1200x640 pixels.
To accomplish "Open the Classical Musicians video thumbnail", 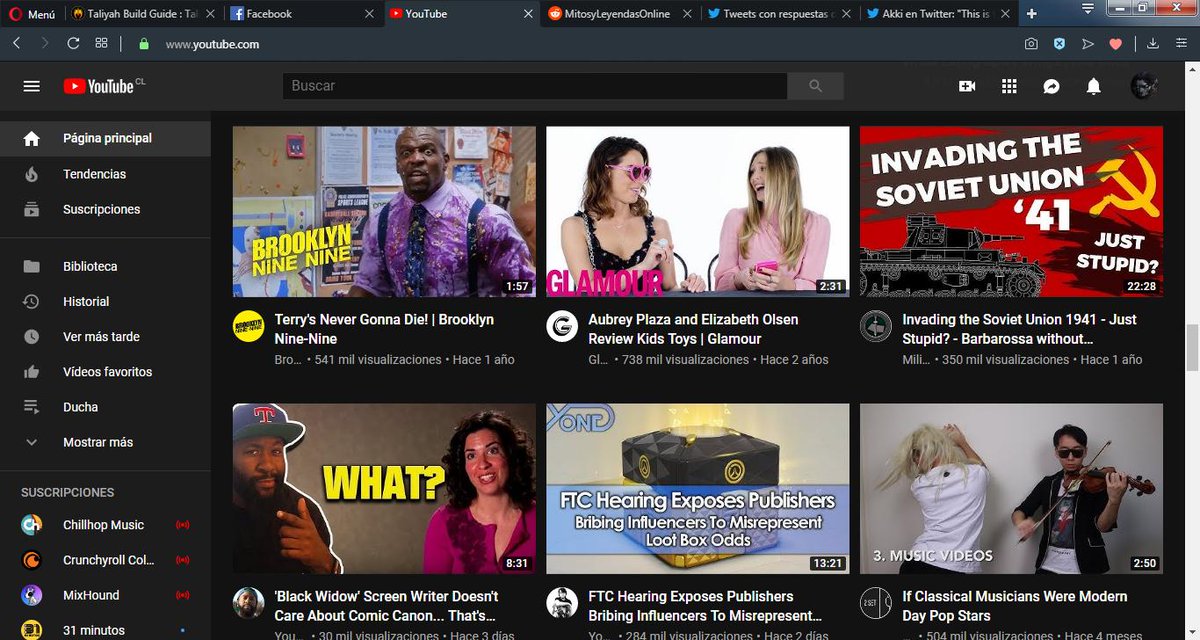I will 1012,489.
